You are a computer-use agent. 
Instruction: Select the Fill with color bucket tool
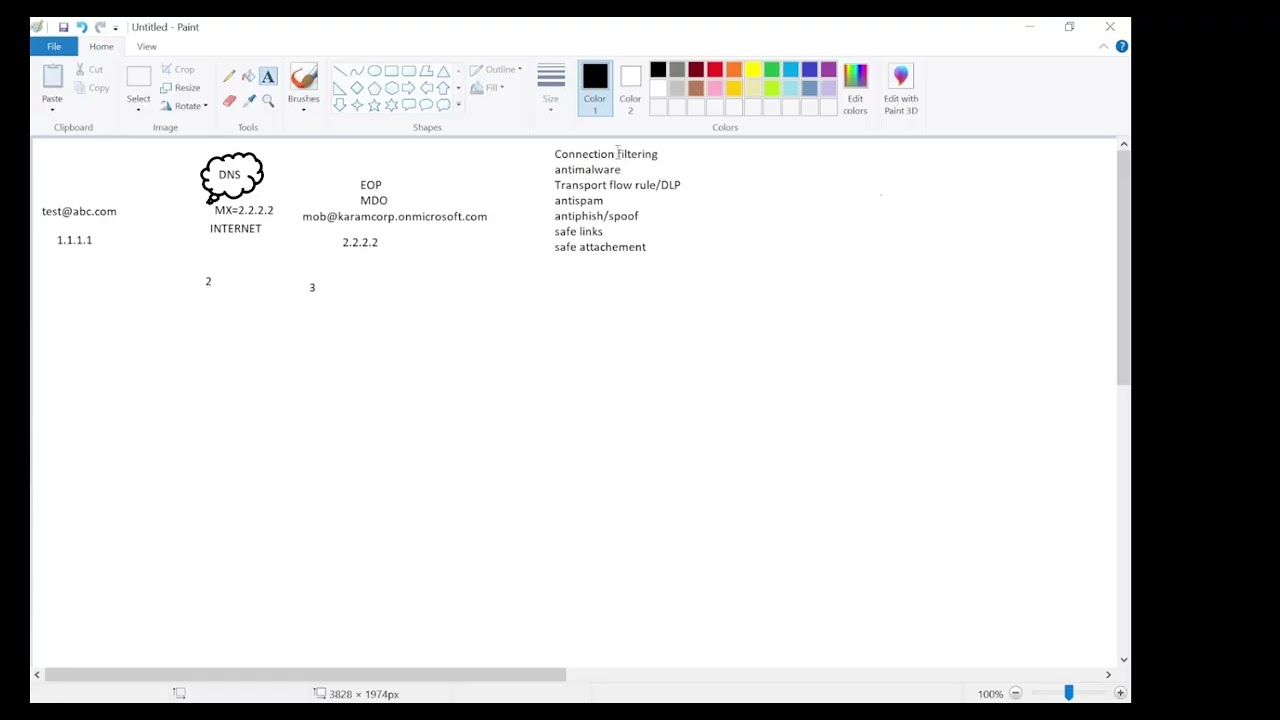248,77
